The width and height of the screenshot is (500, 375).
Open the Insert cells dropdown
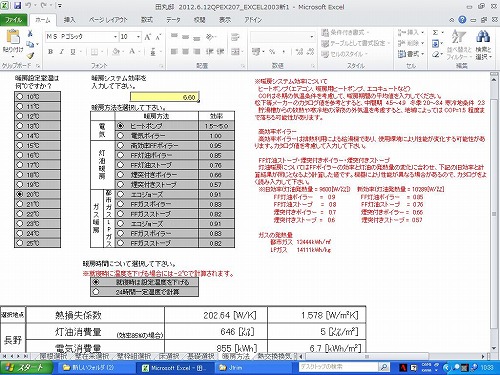click(x=411, y=33)
